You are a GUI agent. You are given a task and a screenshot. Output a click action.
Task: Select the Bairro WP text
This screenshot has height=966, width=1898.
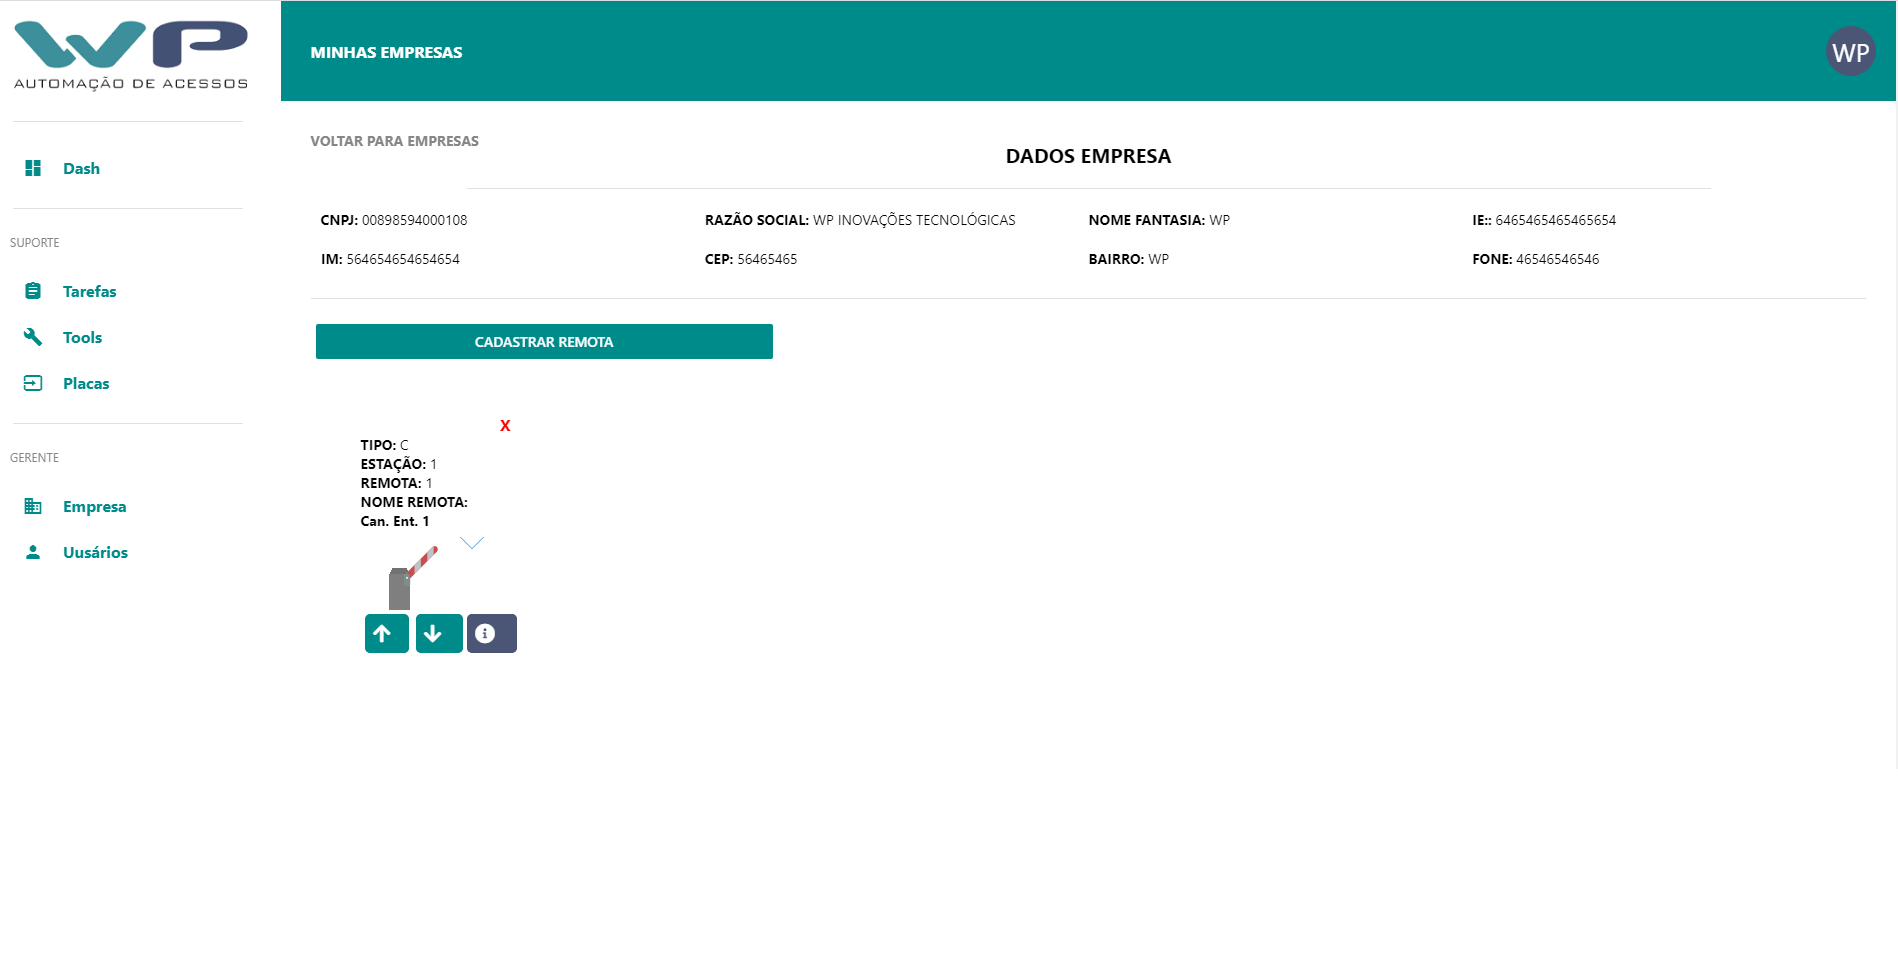[1158, 259]
